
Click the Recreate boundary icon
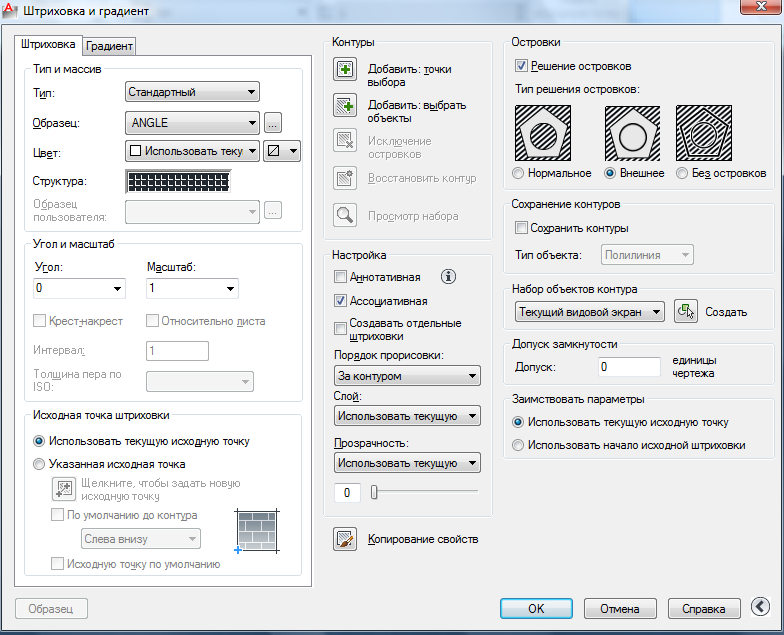tap(344, 178)
